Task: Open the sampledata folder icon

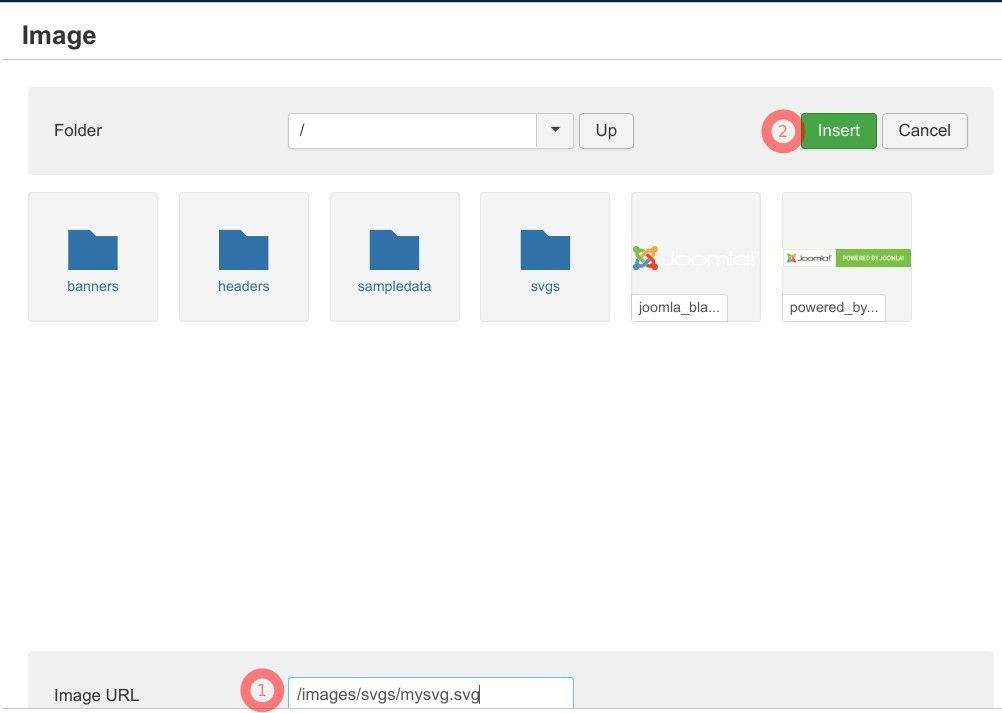Action: click(394, 249)
